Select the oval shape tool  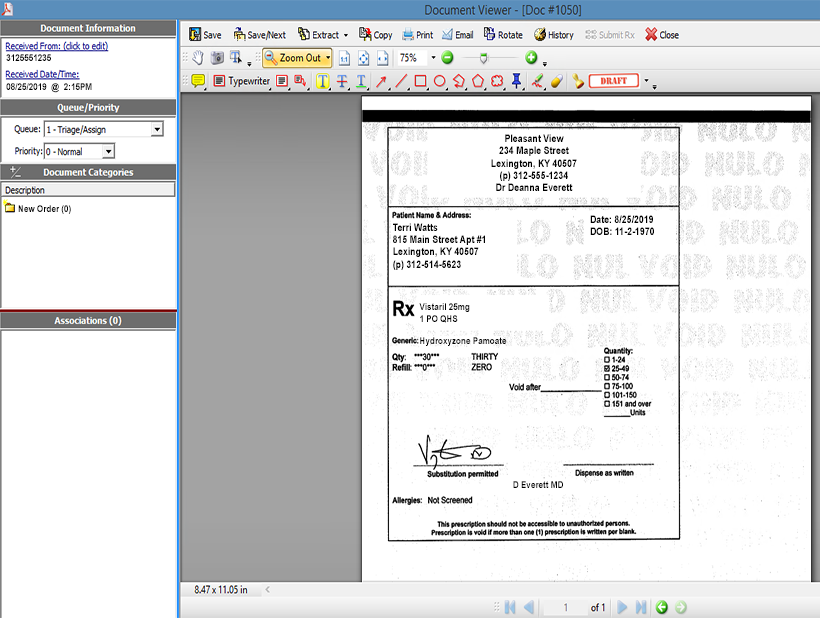[x=439, y=81]
